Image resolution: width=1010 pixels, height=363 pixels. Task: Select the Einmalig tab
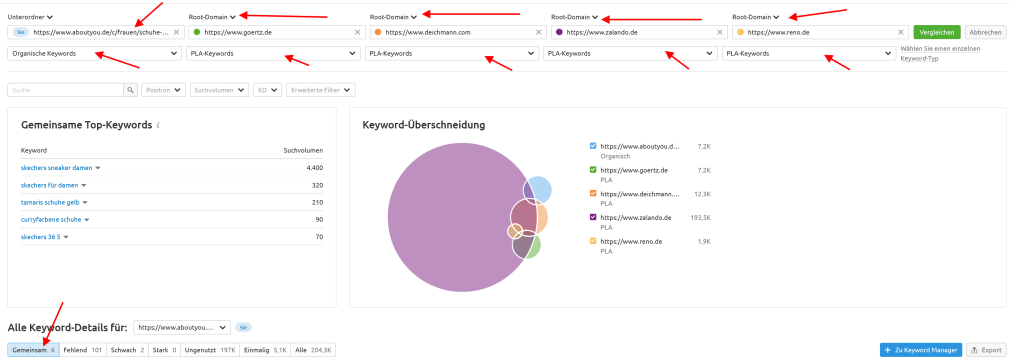[x=265, y=350]
